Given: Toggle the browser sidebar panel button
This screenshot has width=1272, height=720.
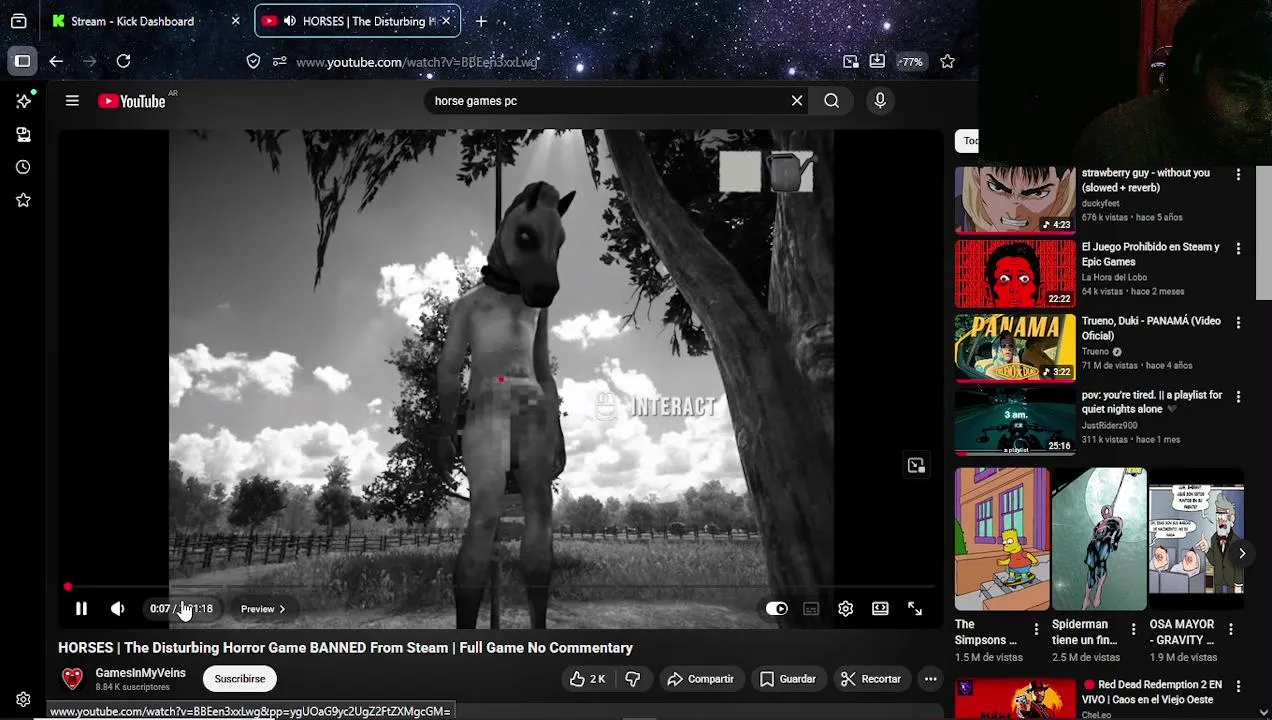Looking at the screenshot, I should click(x=22, y=62).
